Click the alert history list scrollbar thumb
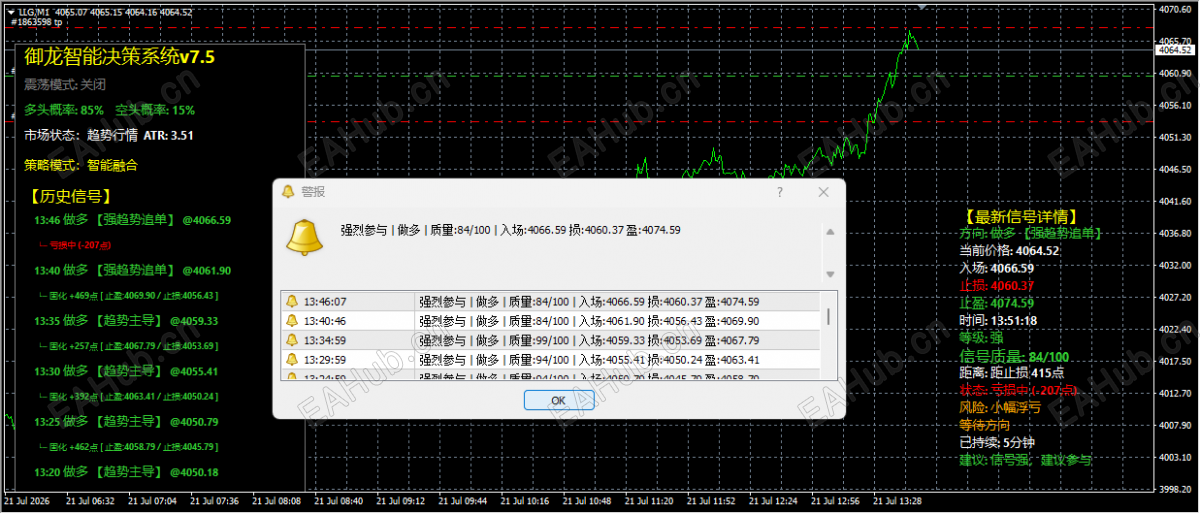 point(828,316)
